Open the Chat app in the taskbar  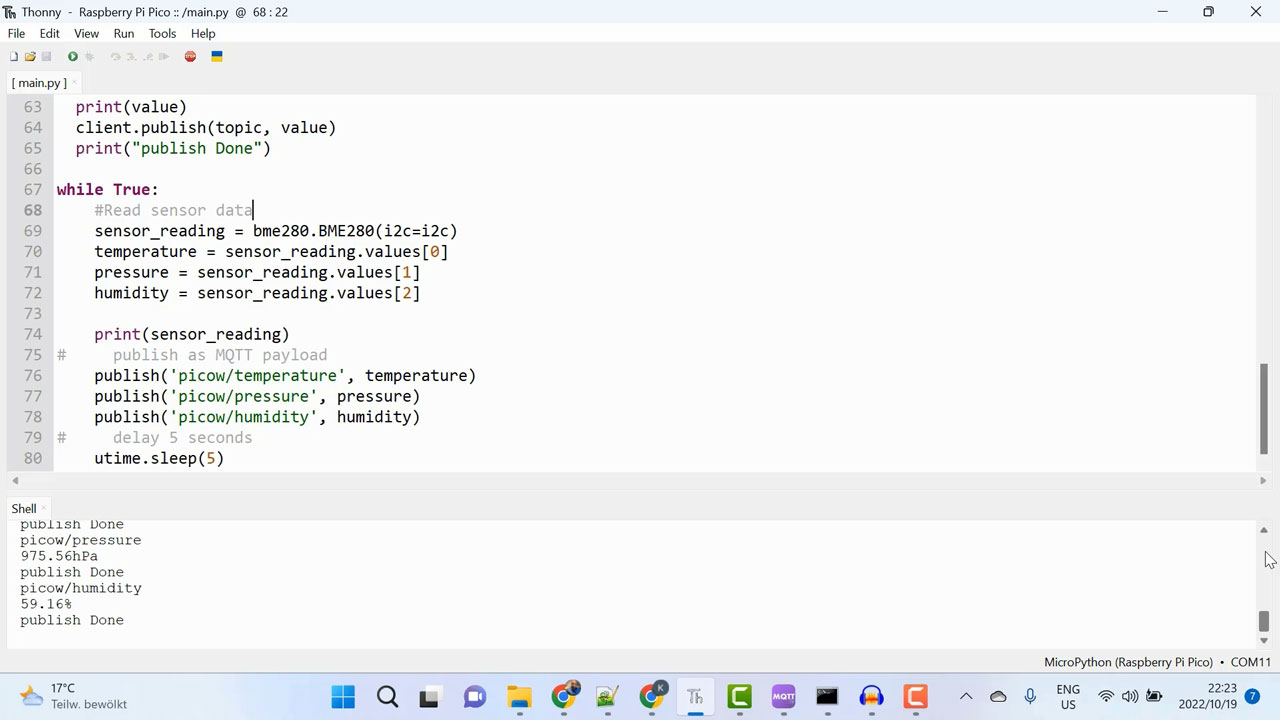click(x=474, y=696)
